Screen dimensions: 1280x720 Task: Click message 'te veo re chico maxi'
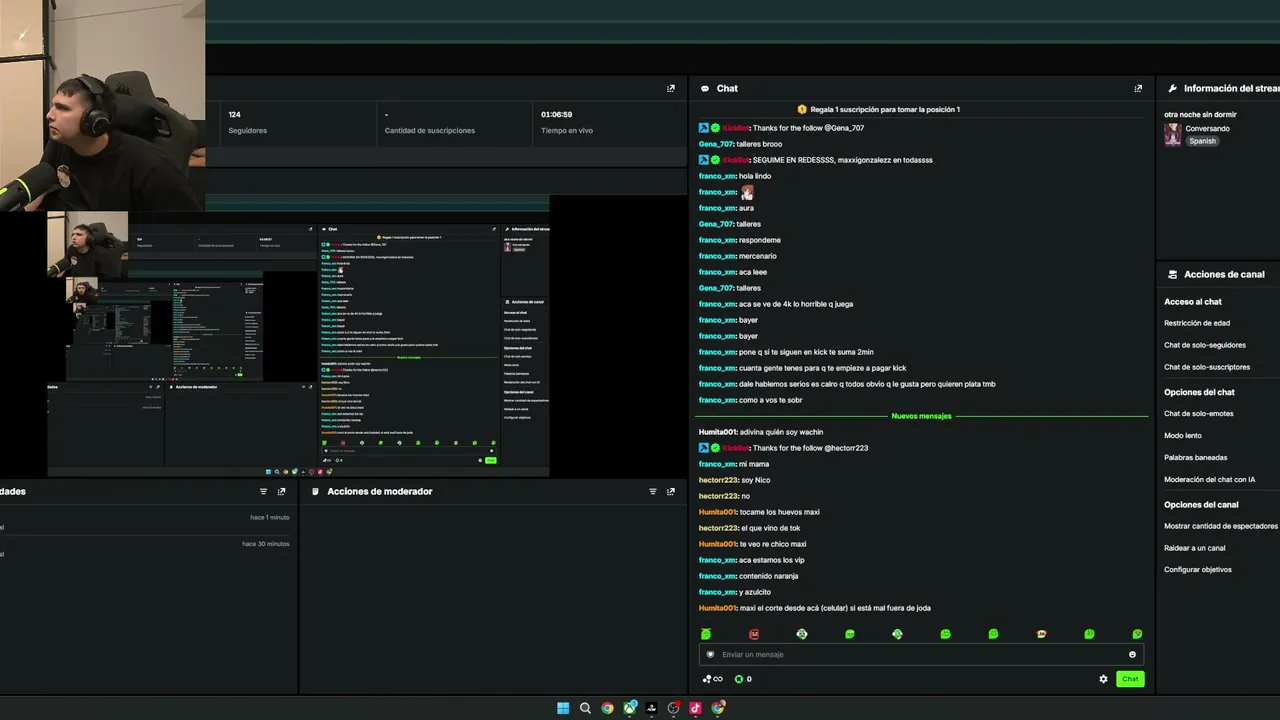pyautogui.click(x=773, y=544)
